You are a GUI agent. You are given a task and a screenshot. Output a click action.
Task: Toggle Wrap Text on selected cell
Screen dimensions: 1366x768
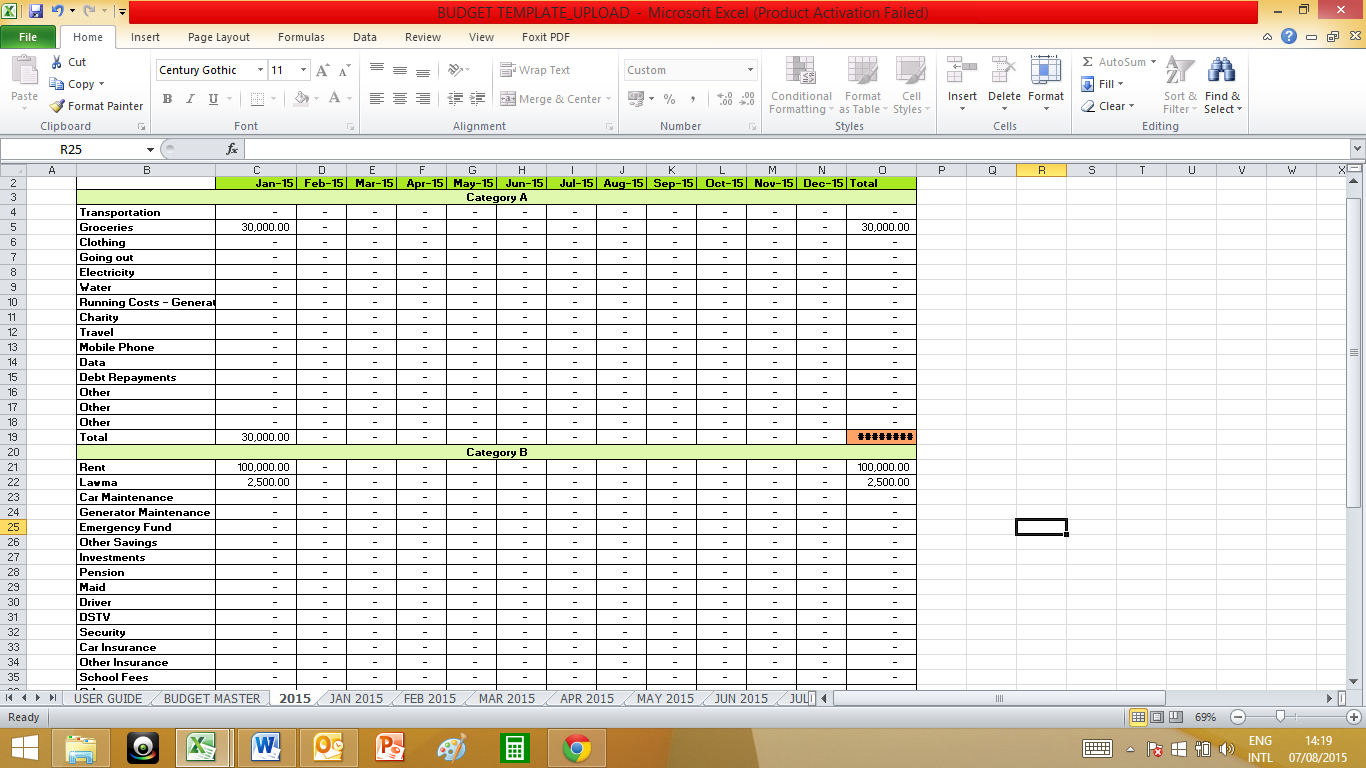coord(535,70)
